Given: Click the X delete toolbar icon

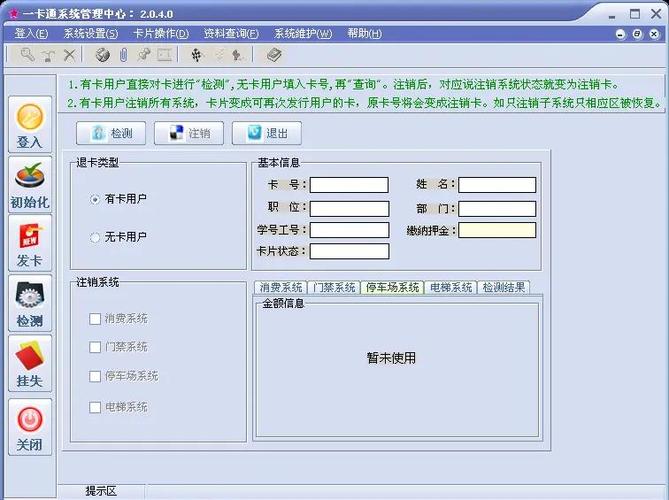Looking at the screenshot, I should (x=70, y=55).
